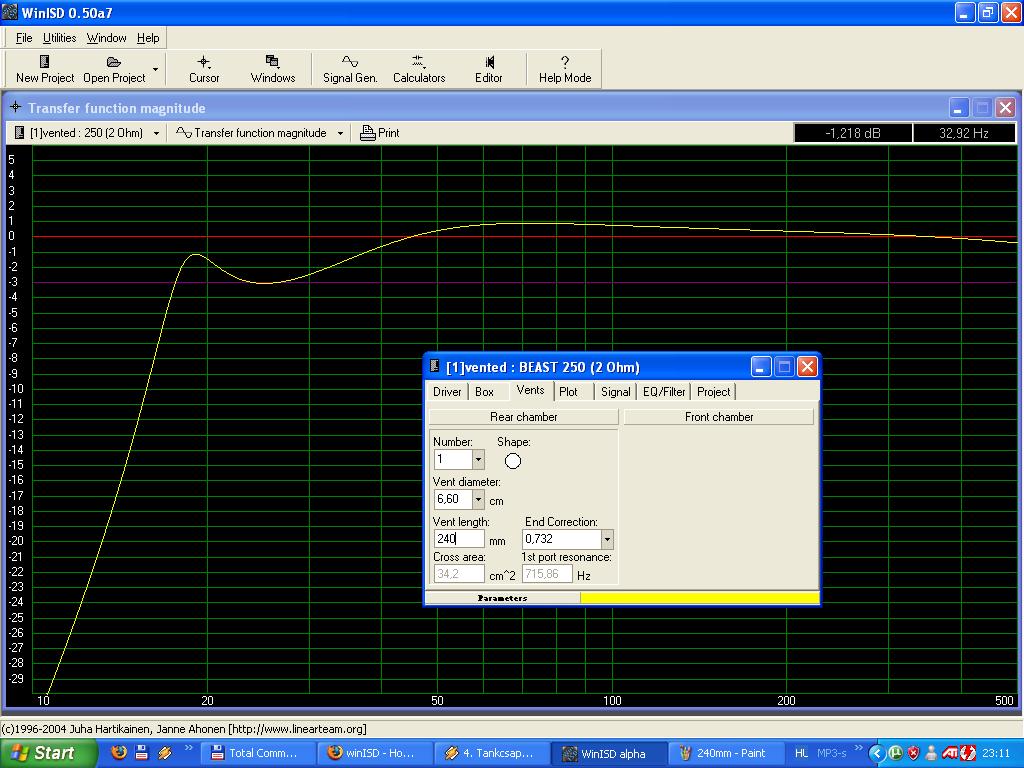Open the Utilities menu

point(59,38)
